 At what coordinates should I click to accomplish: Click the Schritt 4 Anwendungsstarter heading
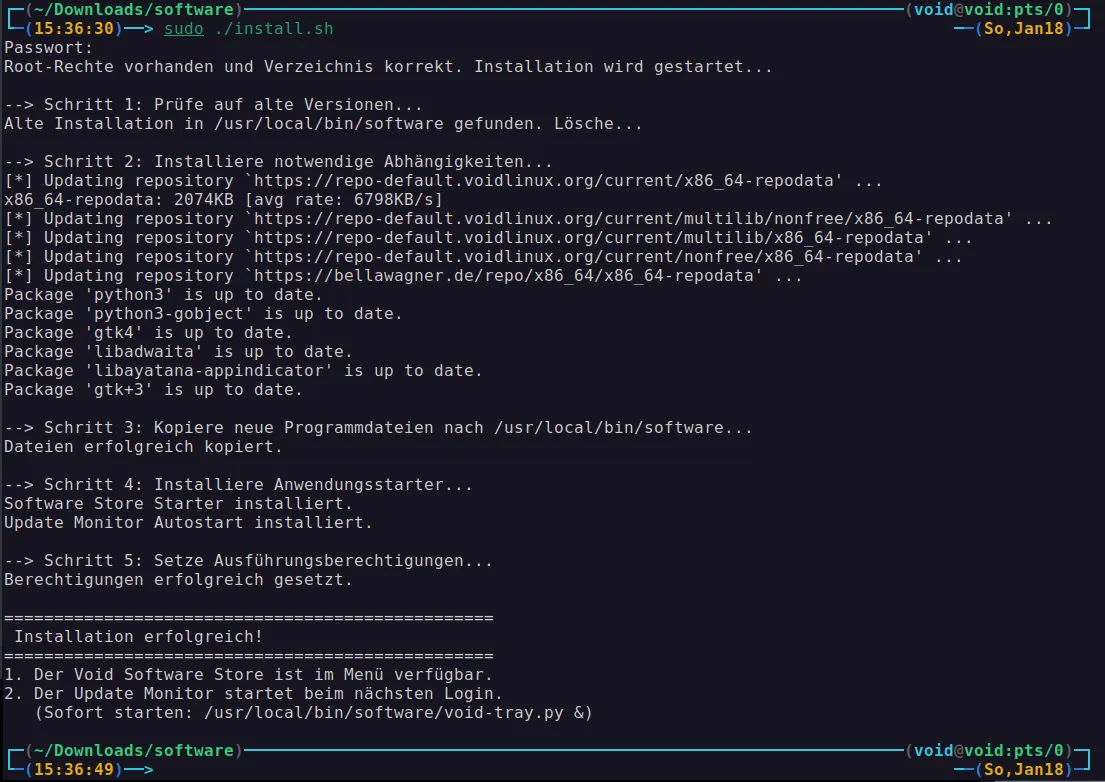click(x=238, y=485)
